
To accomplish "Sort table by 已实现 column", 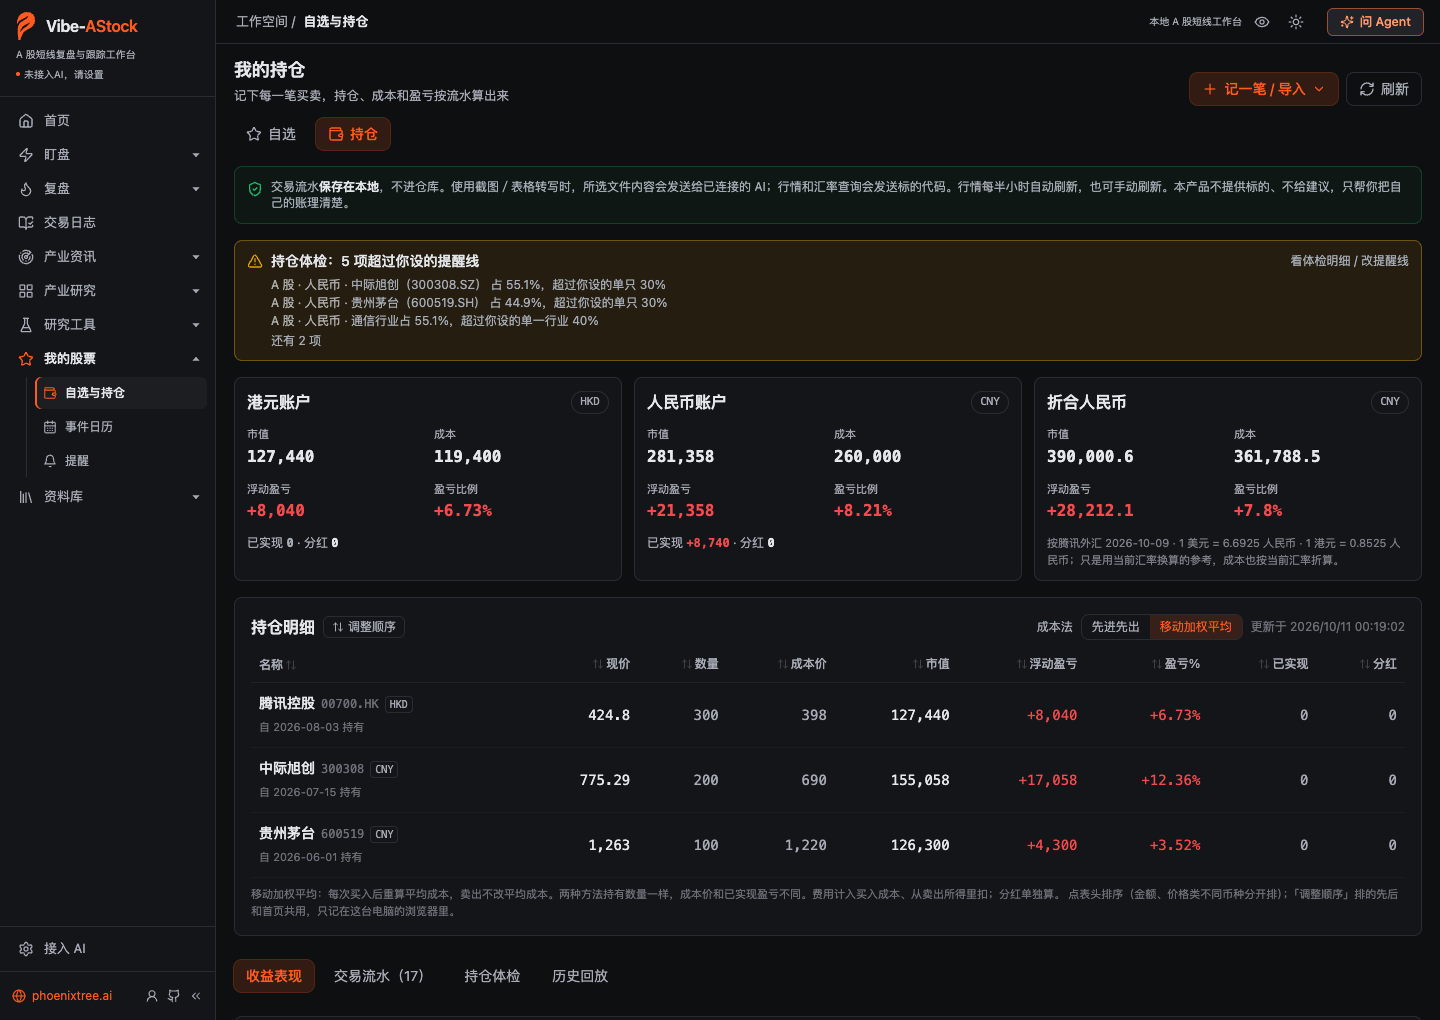I will tap(1283, 664).
